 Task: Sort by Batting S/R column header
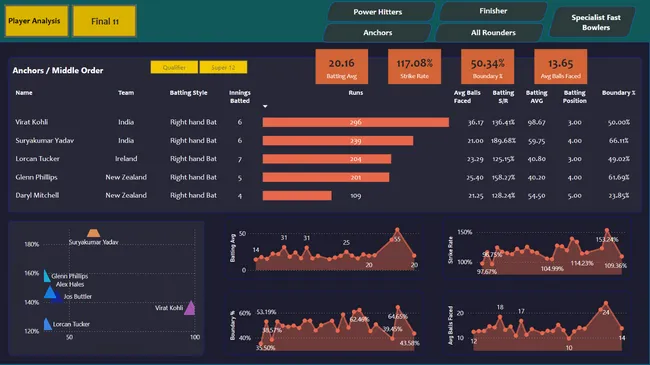503,97
